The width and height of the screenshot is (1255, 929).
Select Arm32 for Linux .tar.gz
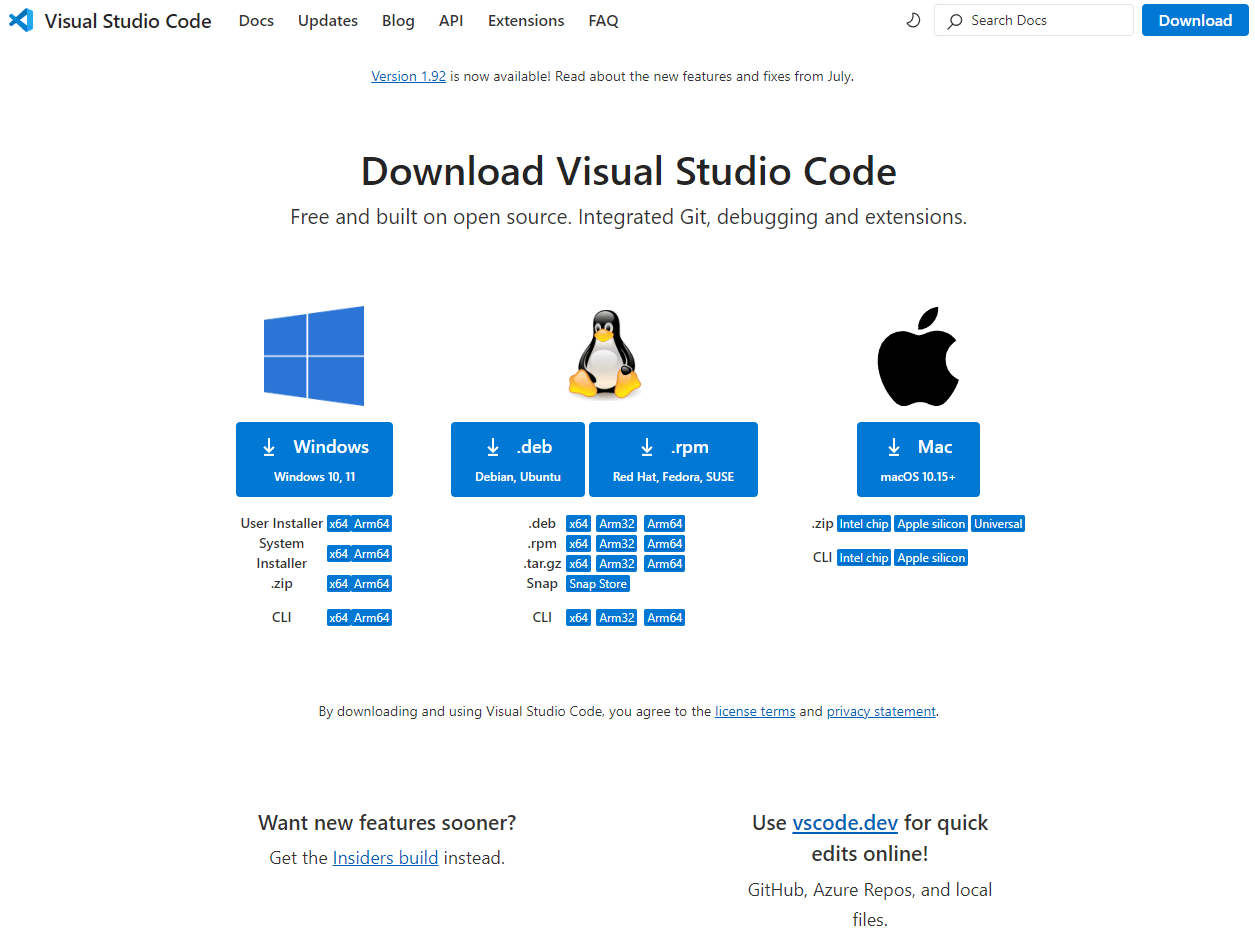pyautogui.click(x=616, y=564)
